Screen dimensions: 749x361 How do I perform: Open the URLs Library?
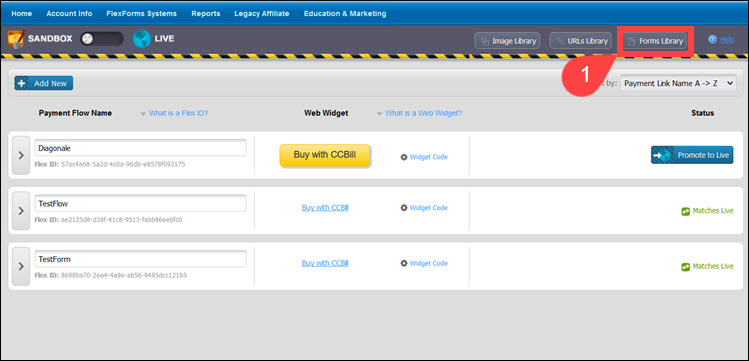(x=581, y=41)
